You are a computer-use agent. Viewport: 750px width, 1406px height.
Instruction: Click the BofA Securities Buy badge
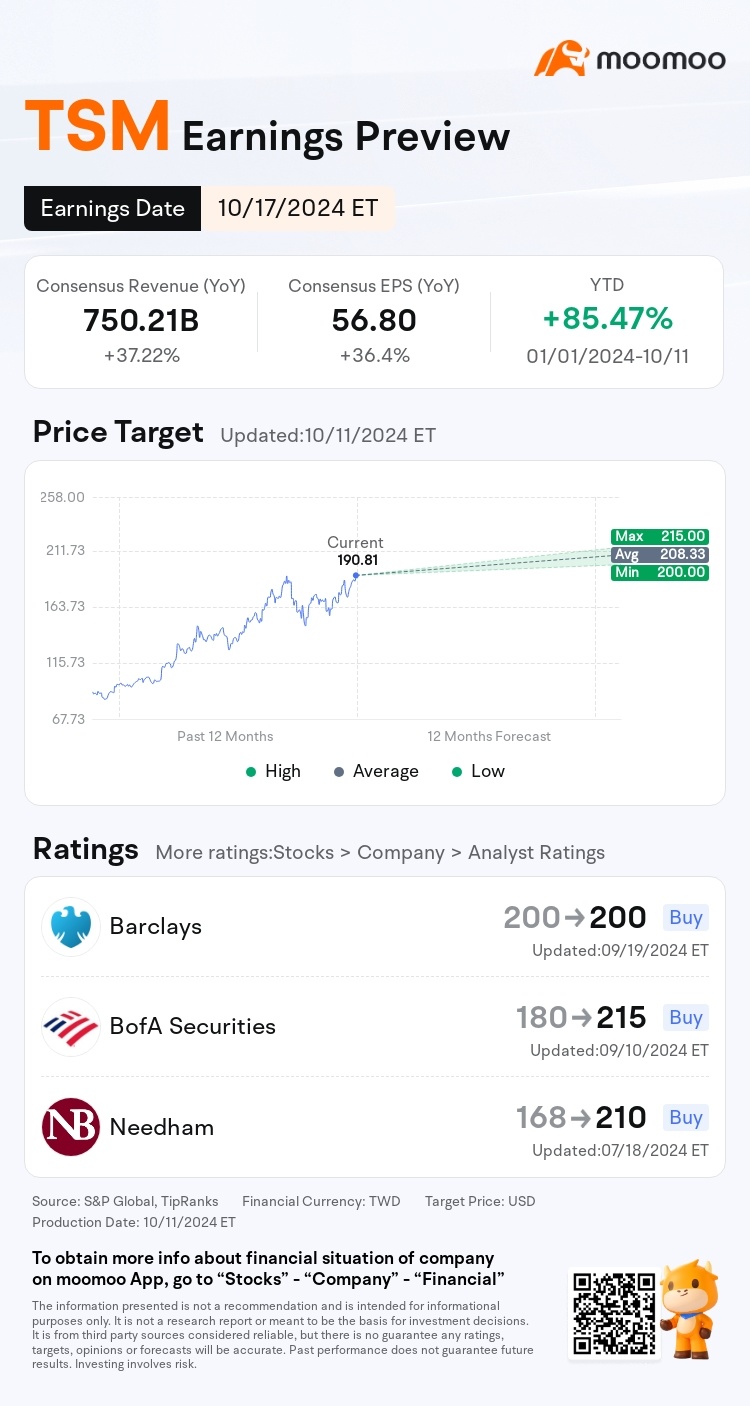coord(686,1017)
